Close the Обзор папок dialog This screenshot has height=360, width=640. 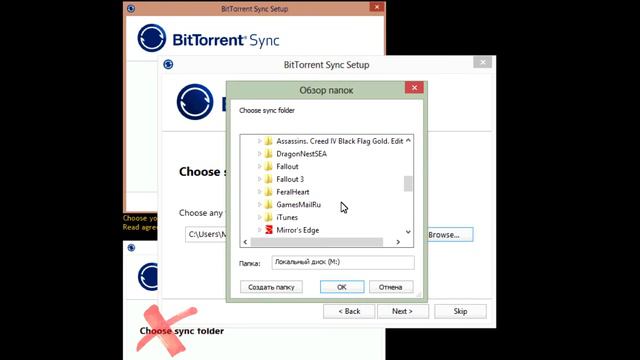click(414, 87)
